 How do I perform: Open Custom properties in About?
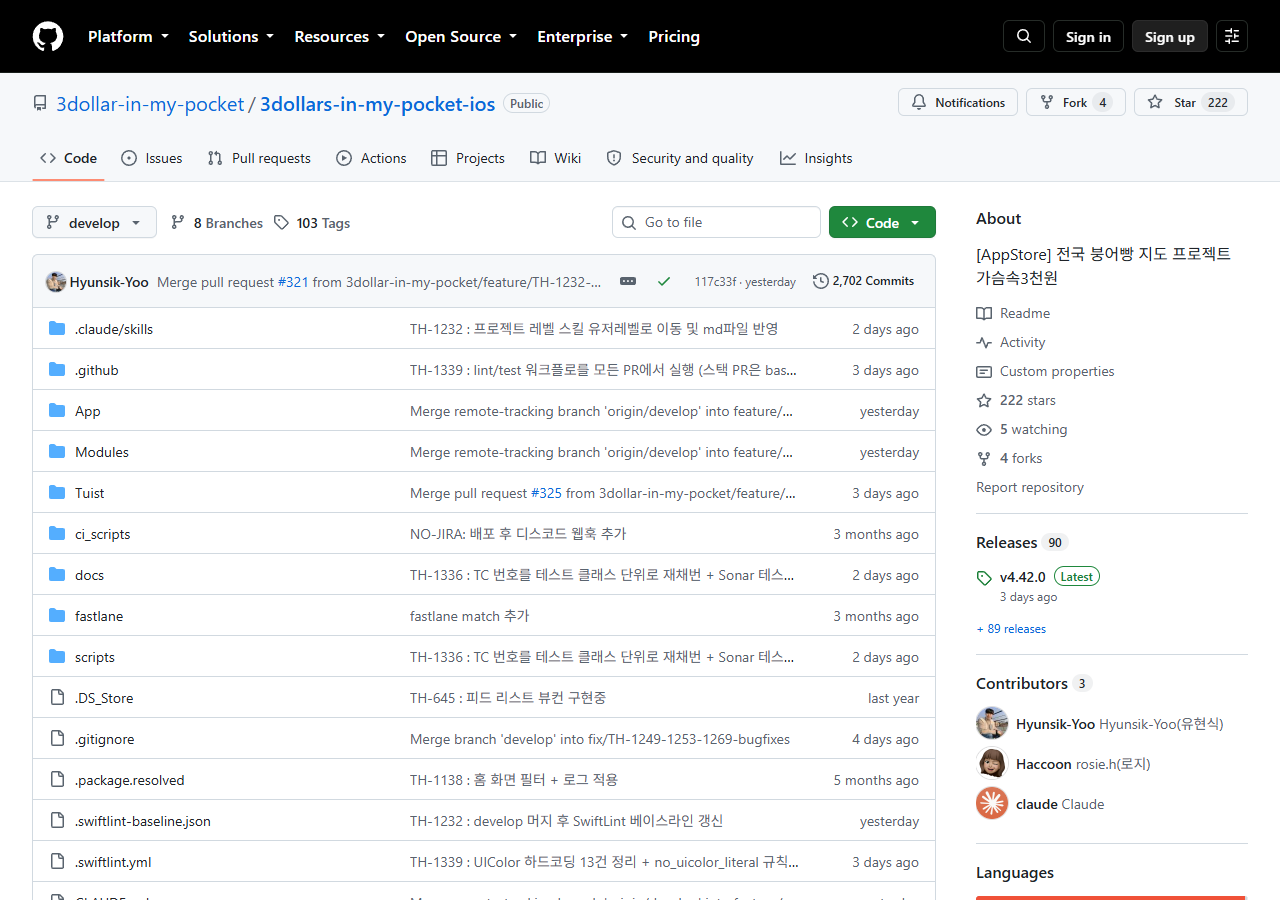(x=1045, y=371)
